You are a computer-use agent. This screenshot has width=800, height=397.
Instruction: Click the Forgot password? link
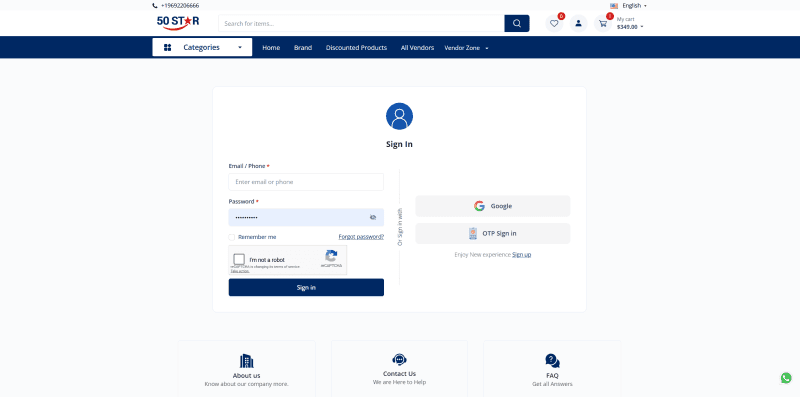coord(361,237)
